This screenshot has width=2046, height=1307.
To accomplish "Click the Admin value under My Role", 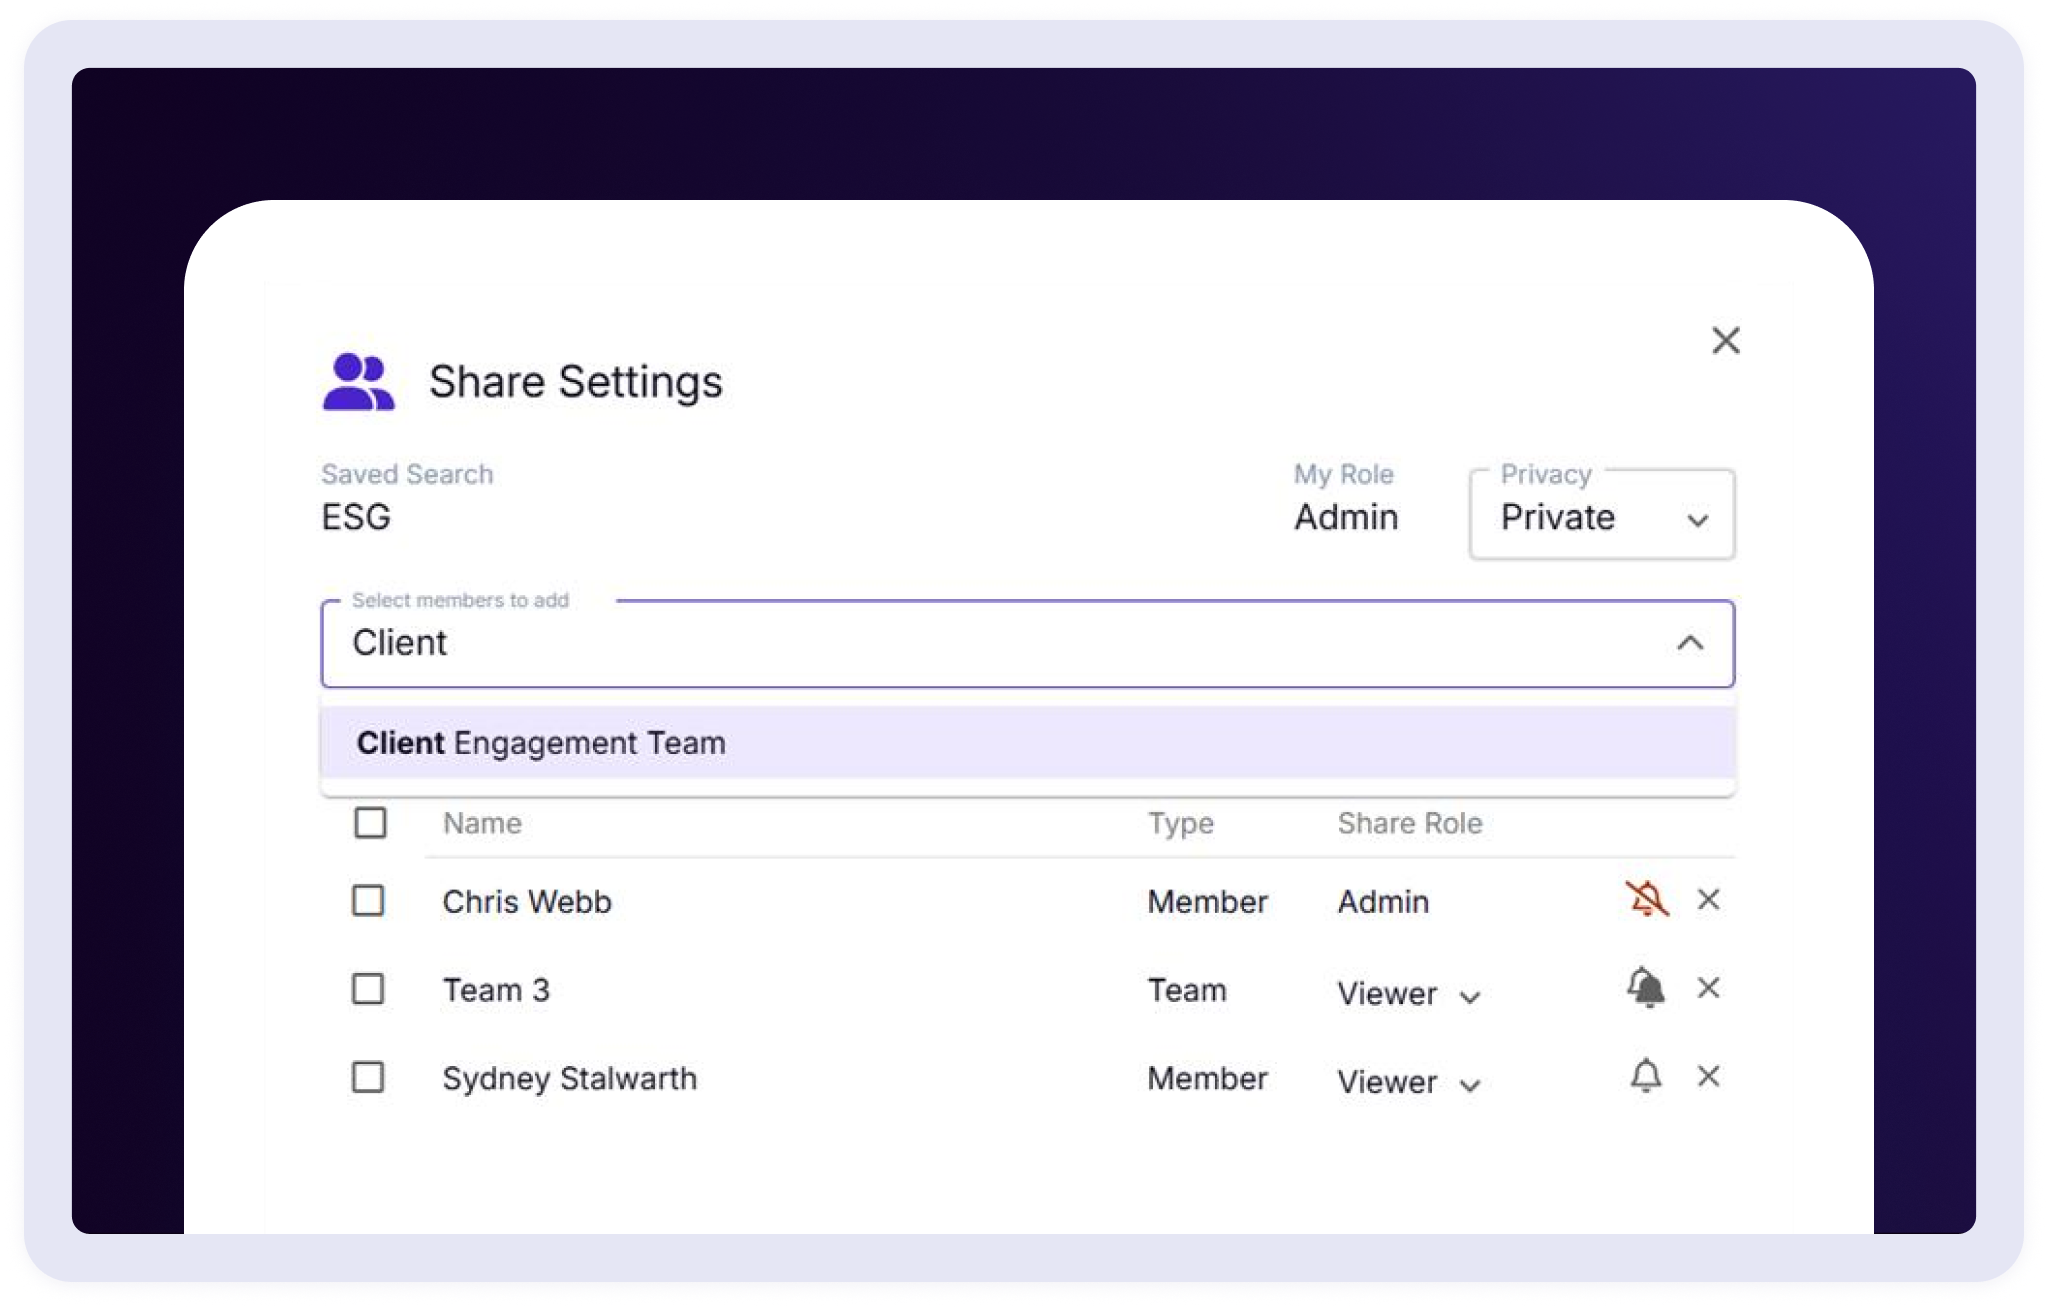I will [x=1346, y=517].
